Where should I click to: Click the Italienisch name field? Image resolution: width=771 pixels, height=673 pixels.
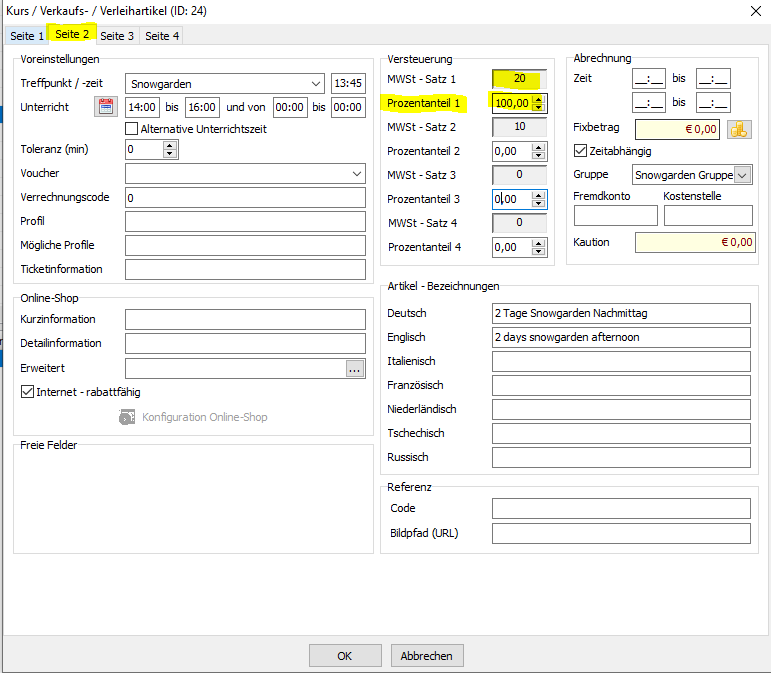[x=622, y=361]
